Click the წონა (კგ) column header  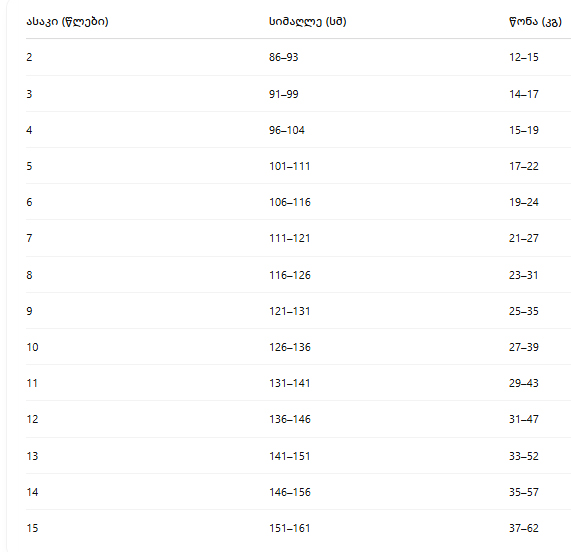click(535, 22)
